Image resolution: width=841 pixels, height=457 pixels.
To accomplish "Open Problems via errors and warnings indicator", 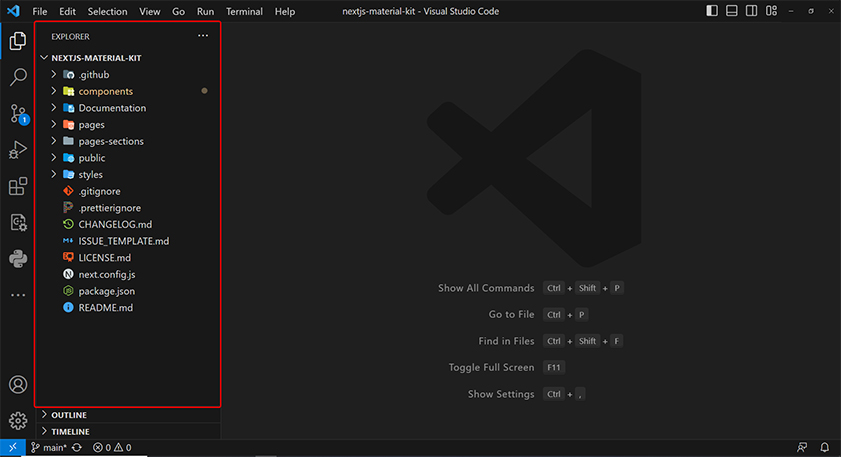I will coord(112,447).
